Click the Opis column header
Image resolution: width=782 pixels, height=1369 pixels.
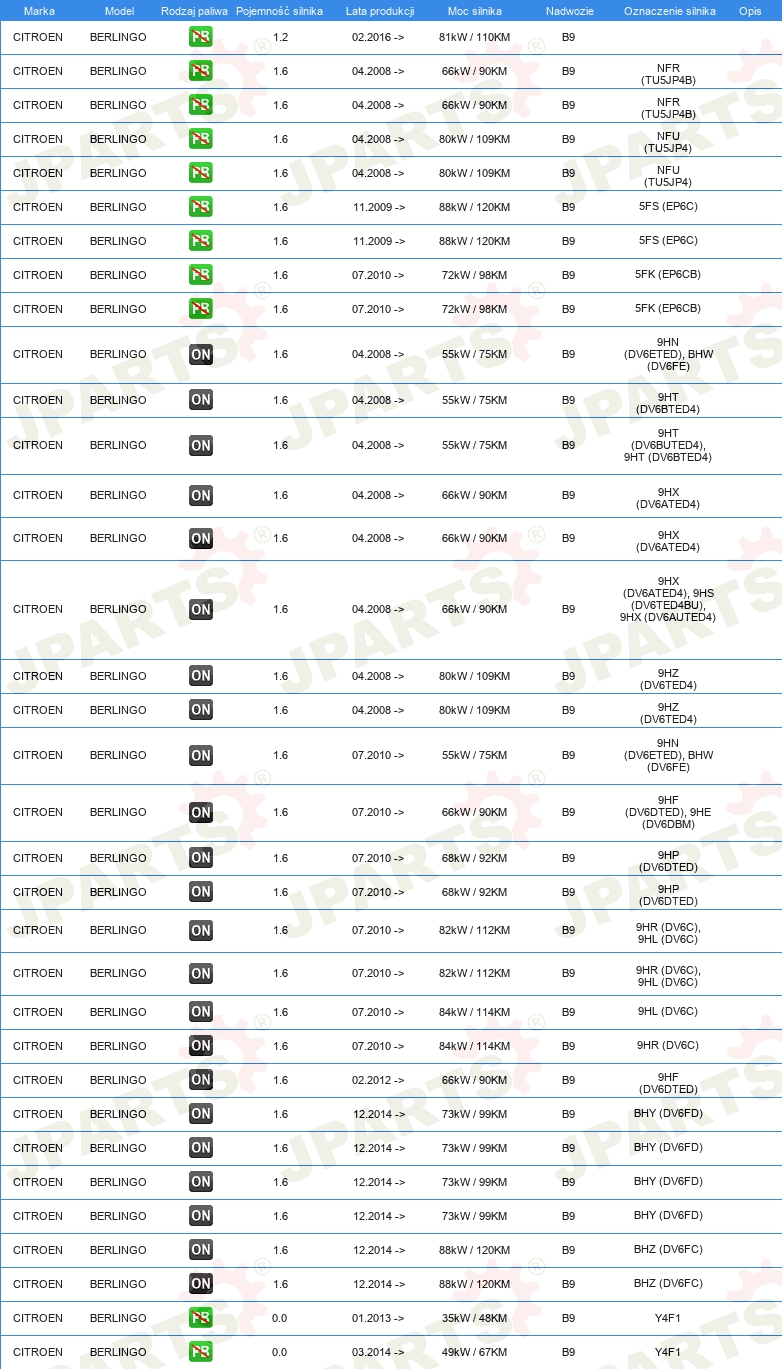[x=750, y=11]
